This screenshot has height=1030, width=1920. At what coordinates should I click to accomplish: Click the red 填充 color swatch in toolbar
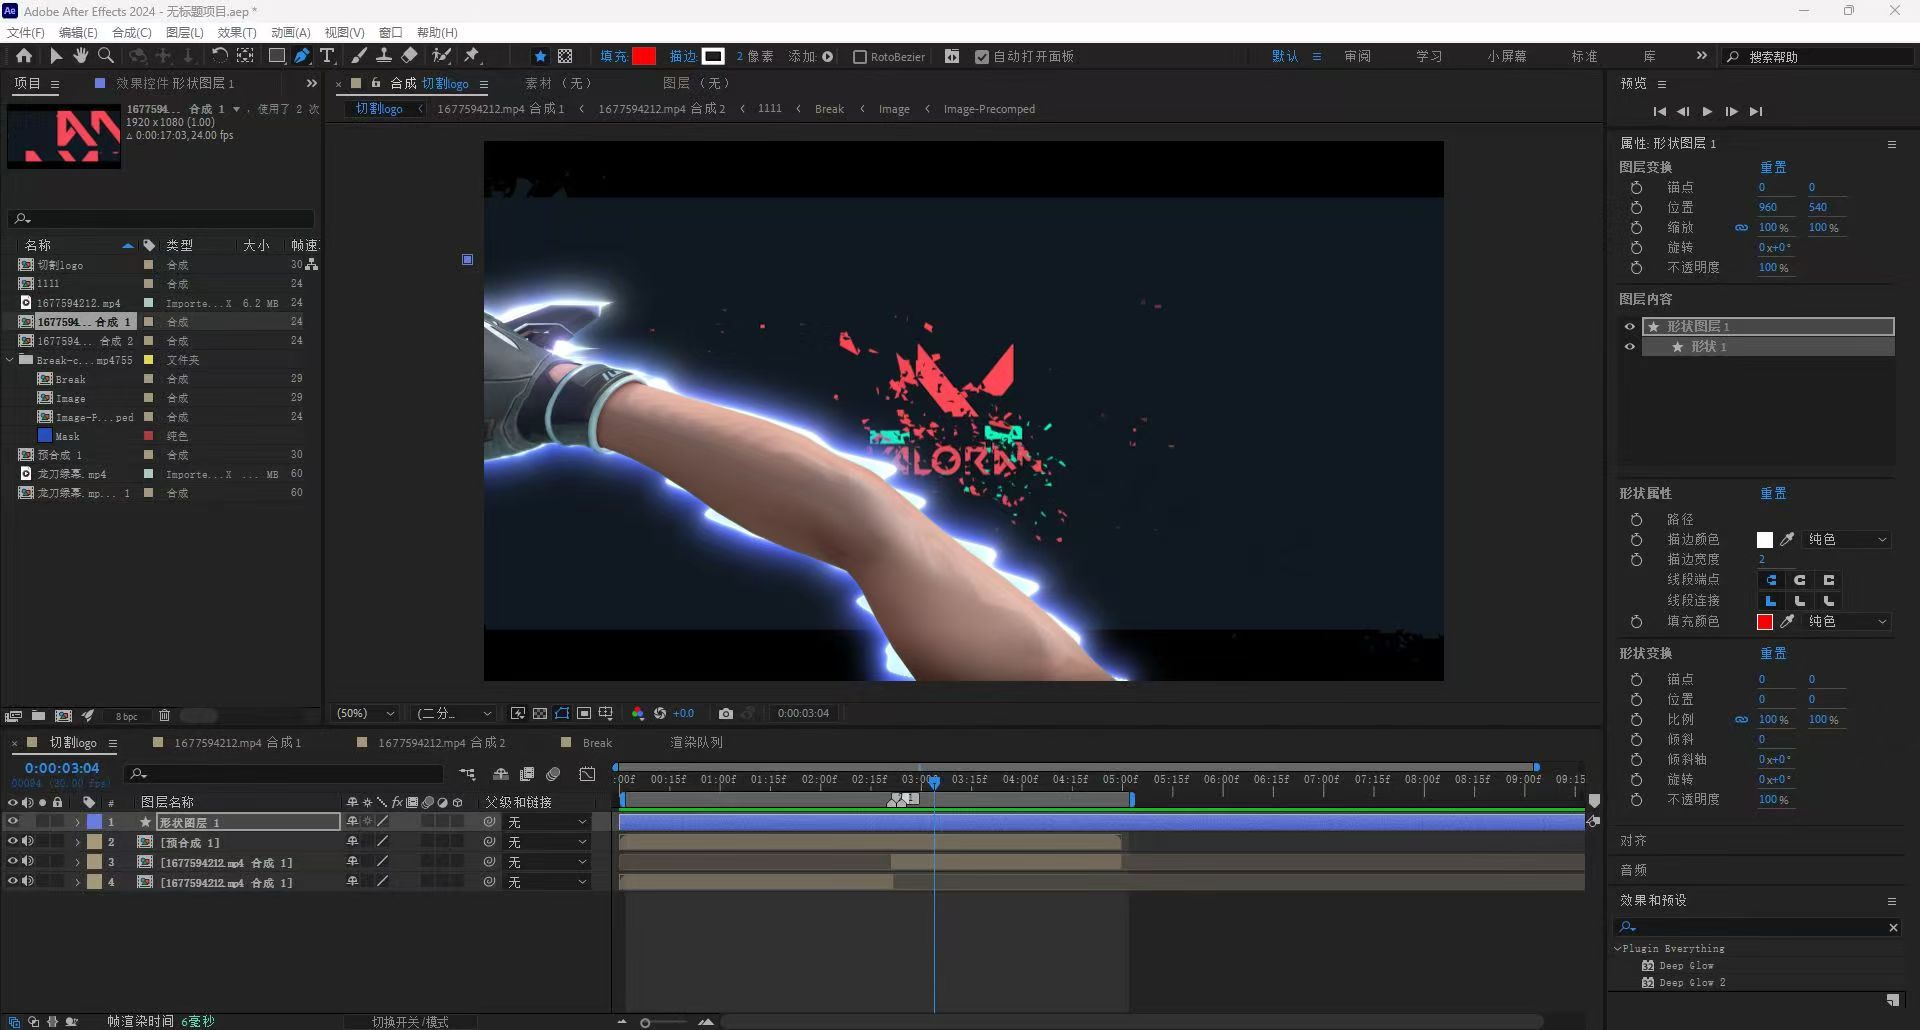[x=644, y=57]
